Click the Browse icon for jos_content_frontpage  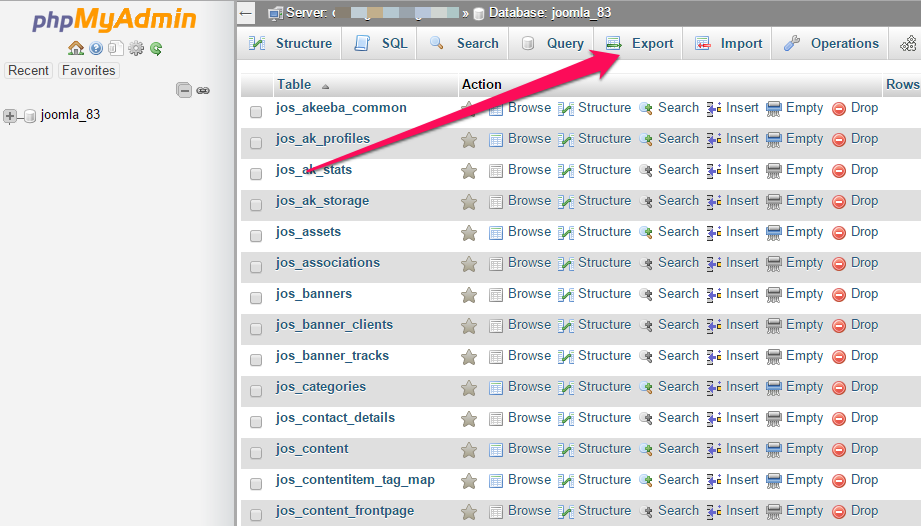[x=496, y=512]
